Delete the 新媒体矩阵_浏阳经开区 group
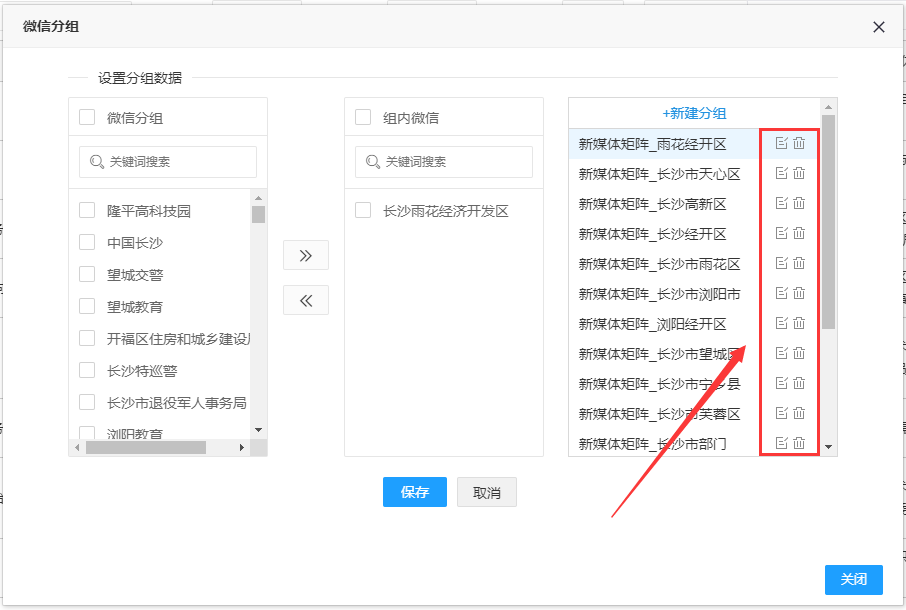Viewport: 906px width, 610px height. click(x=799, y=323)
